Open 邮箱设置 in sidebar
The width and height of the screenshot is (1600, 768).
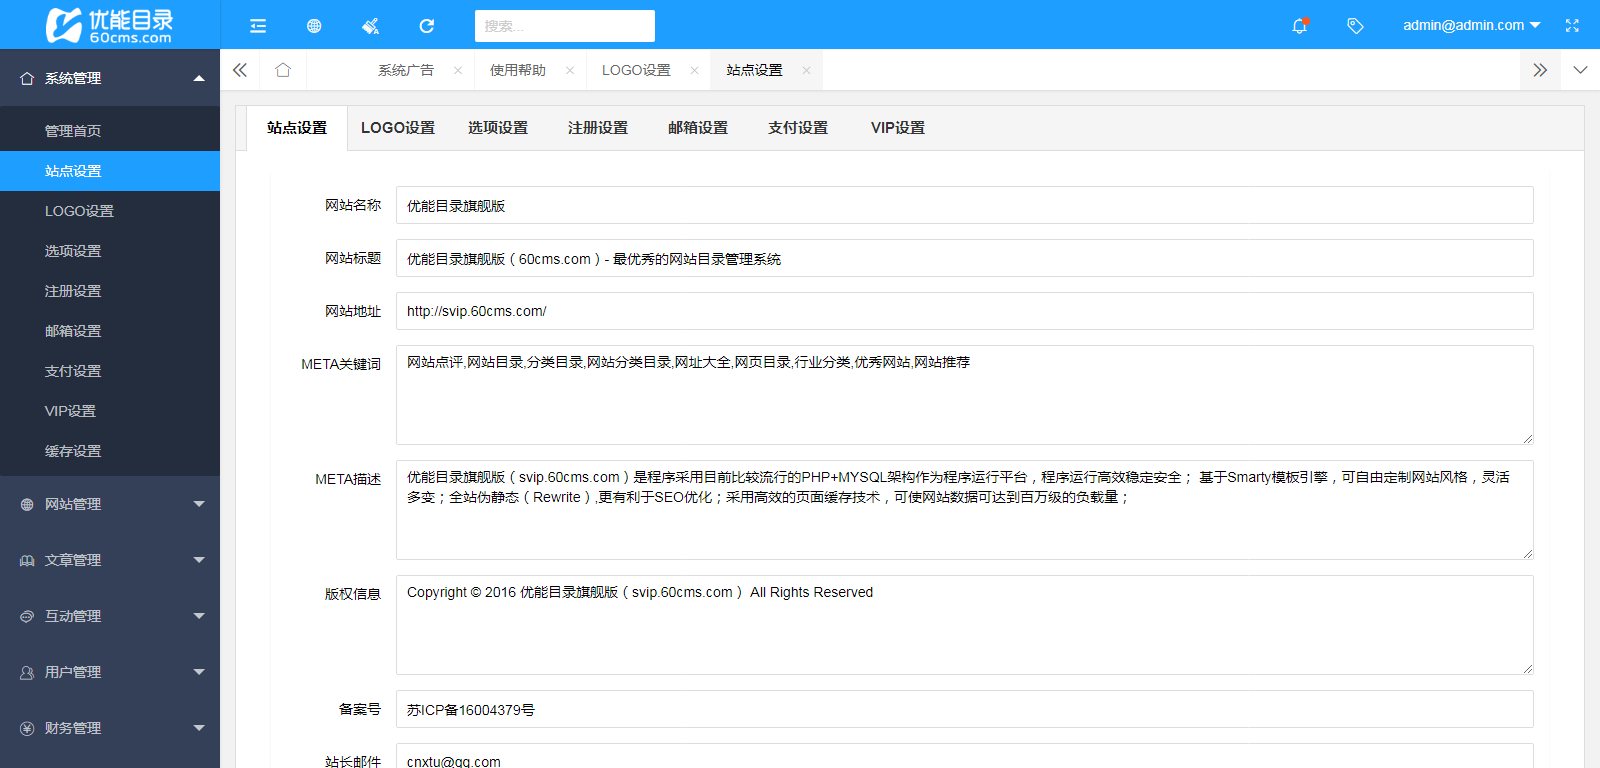click(x=110, y=331)
